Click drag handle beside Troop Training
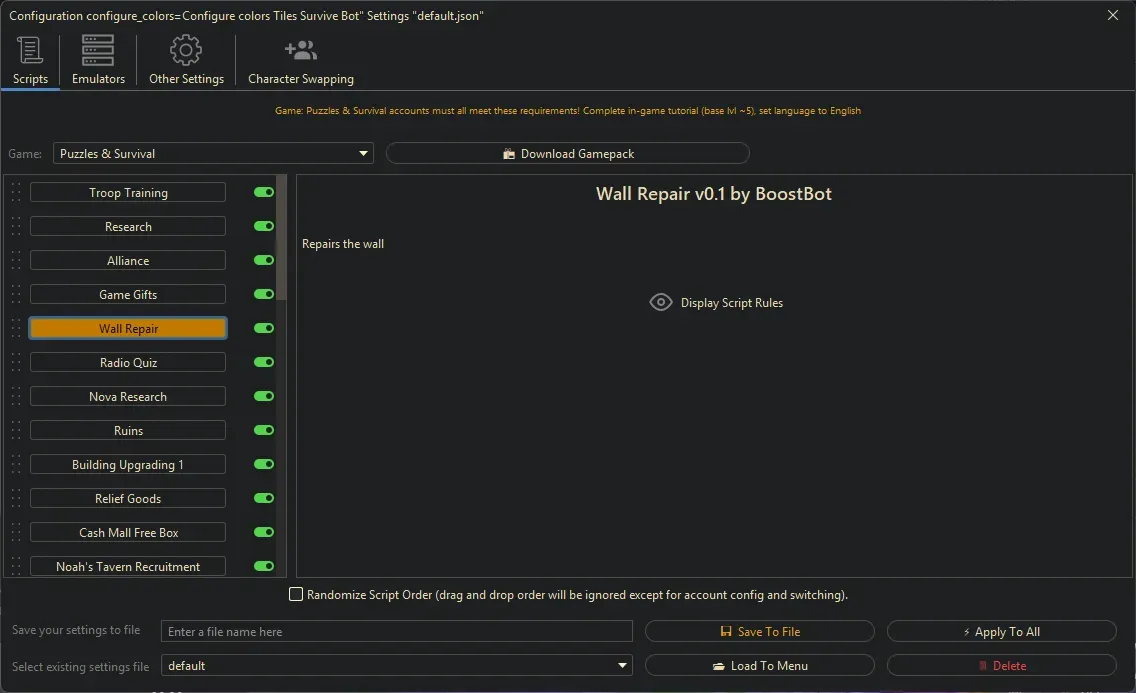This screenshot has height=693, width=1136. coord(16,193)
